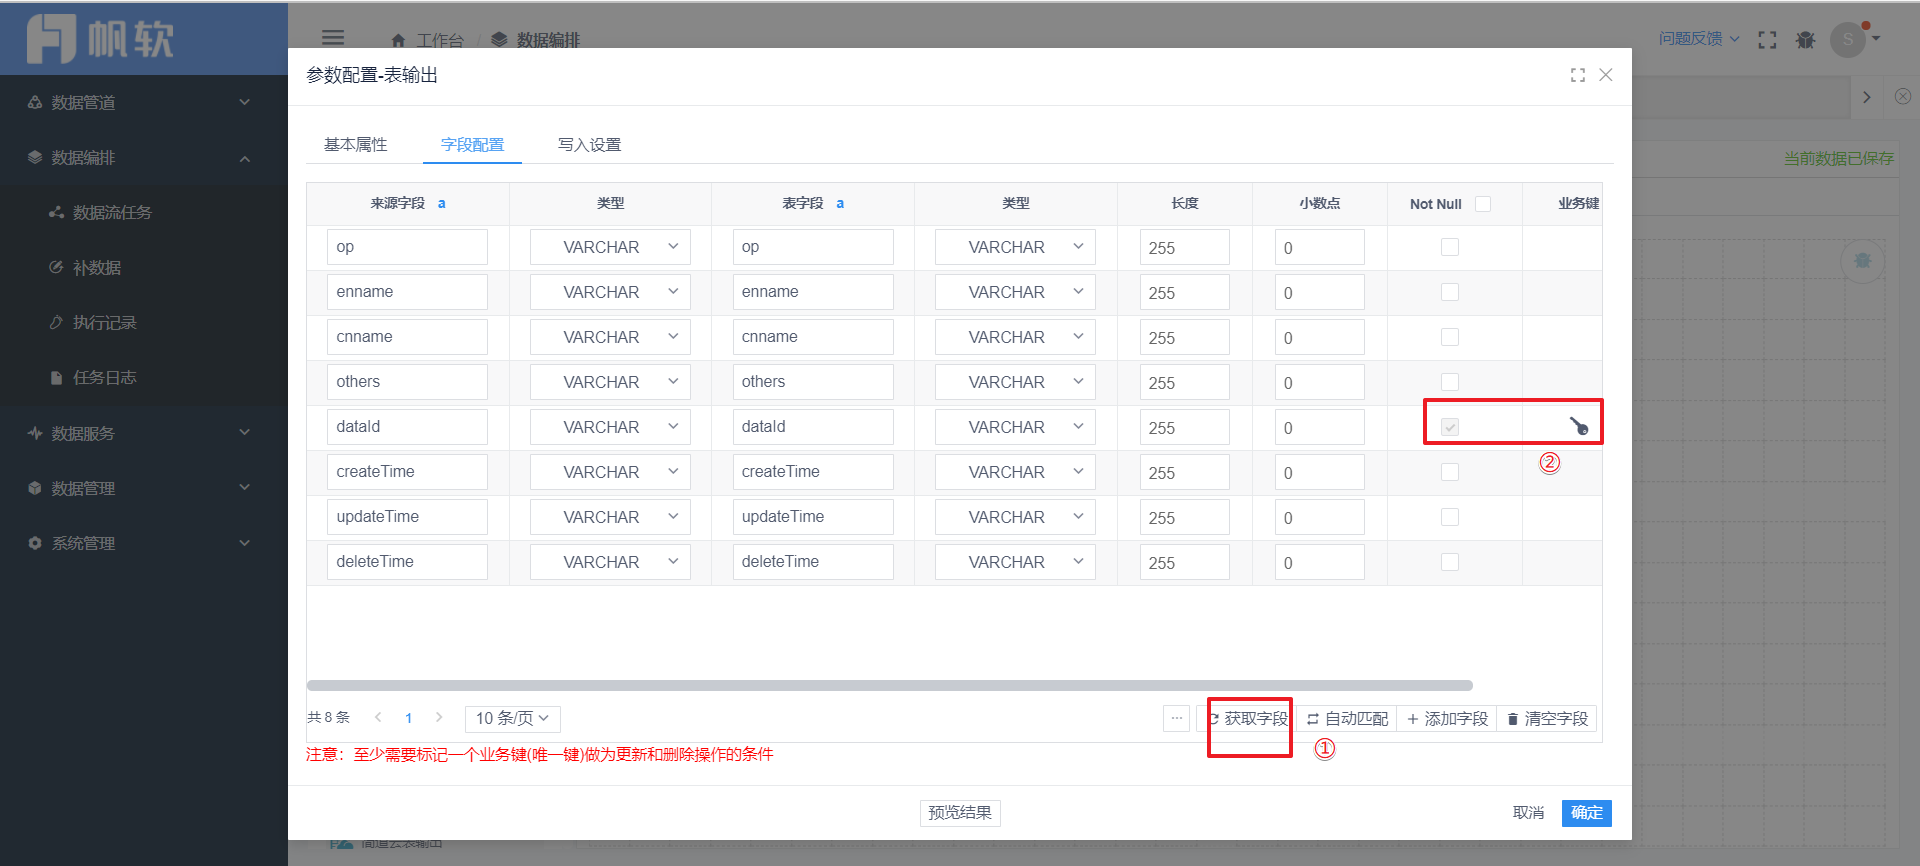Screen dimensions: 1920x866
Task: Click the 清空字段 button
Action: pos(1547,718)
